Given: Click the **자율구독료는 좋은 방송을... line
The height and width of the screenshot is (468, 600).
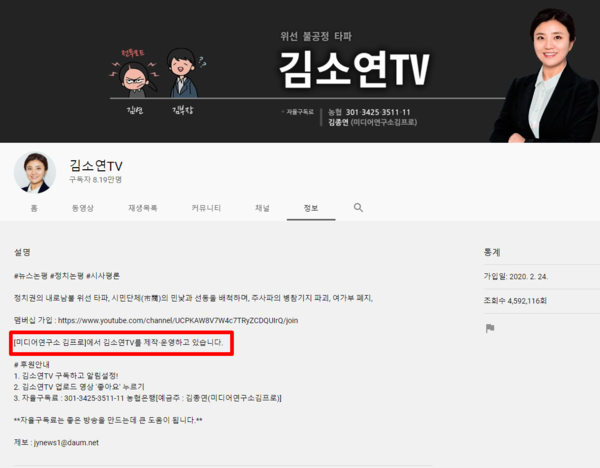Looking at the screenshot, I should coord(108,420).
